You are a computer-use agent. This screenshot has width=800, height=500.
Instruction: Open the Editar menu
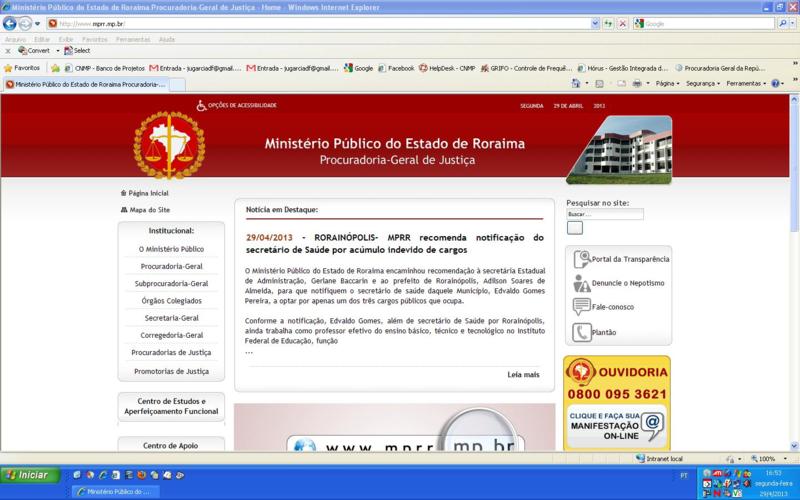(42, 39)
